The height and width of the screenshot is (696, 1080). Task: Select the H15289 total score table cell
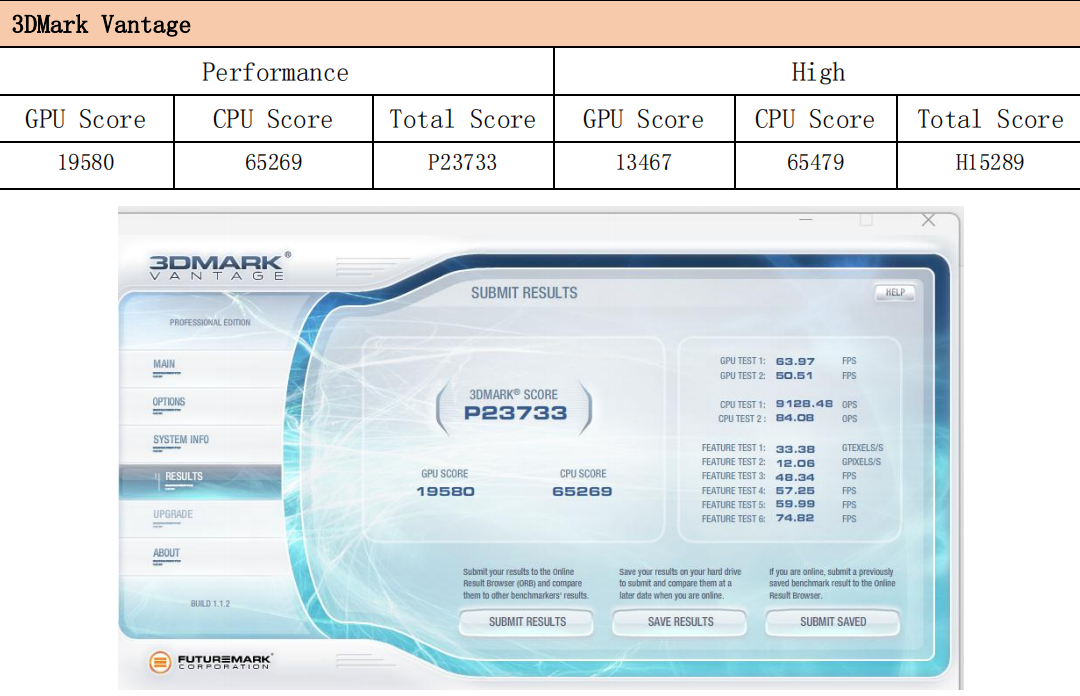point(989,162)
